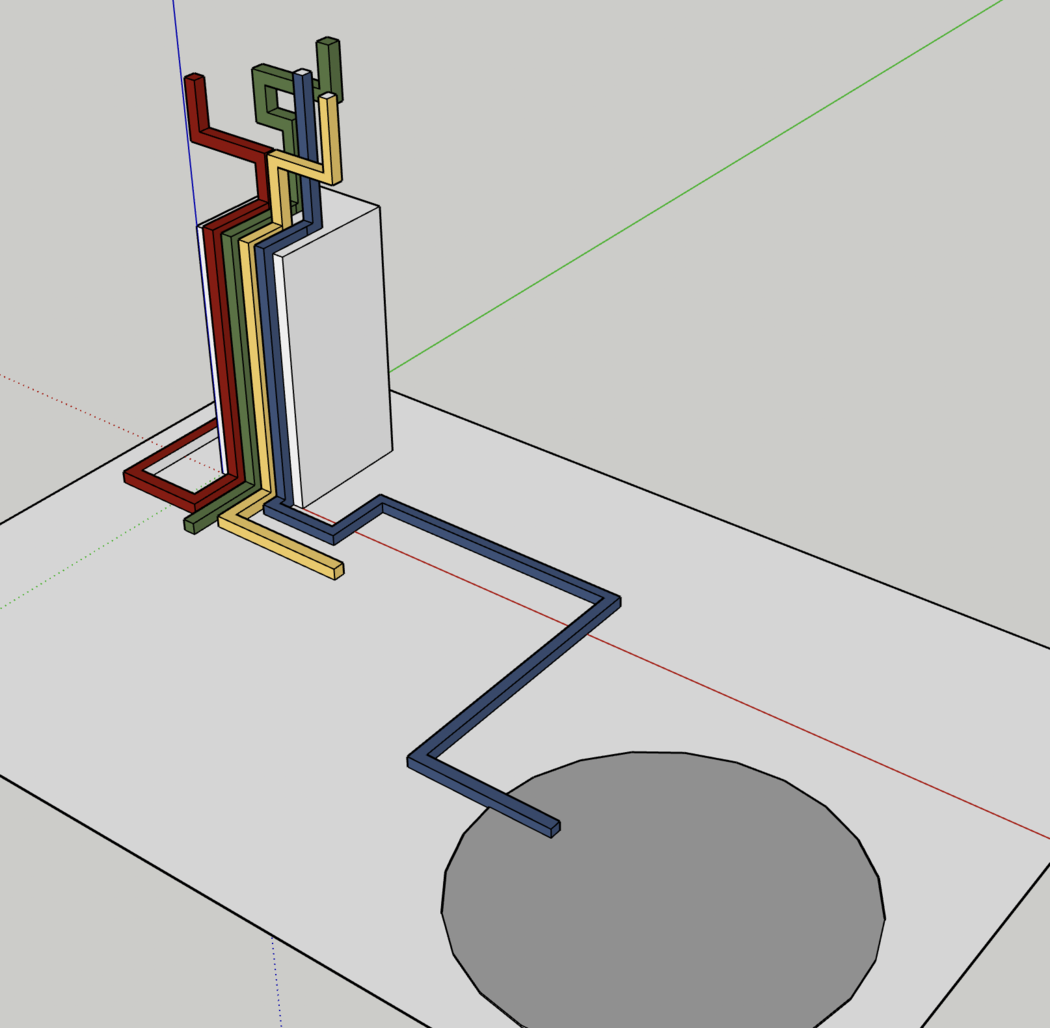The image size is (1050, 1028).
Task: Click the topmost end of the red pipe
Action: (x=194, y=78)
